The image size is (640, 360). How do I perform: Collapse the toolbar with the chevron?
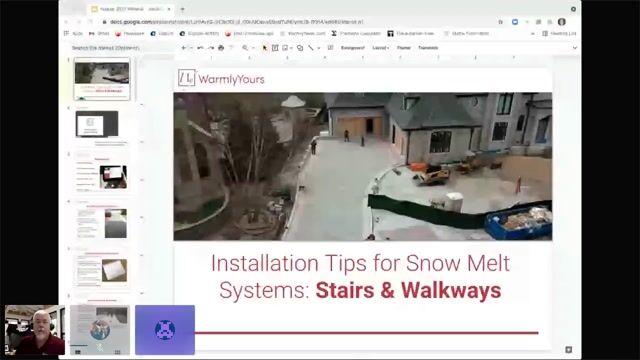pyautogui.click(x=575, y=48)
